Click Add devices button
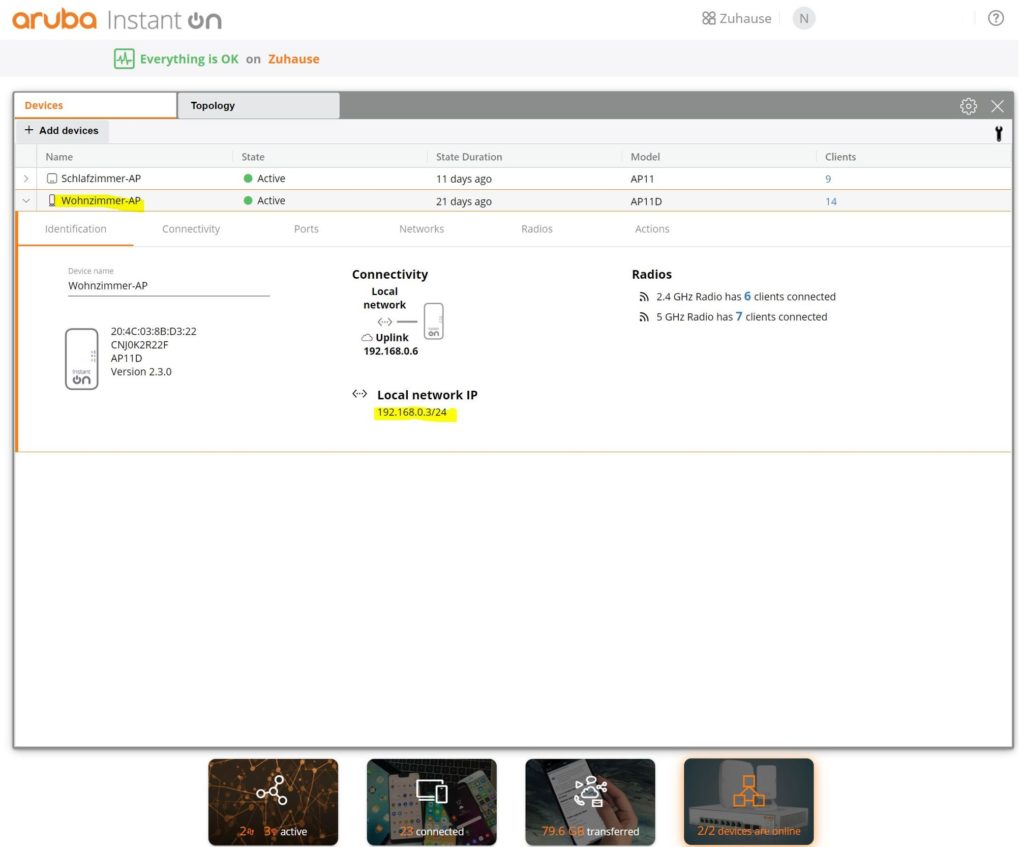1024x847 pixels. (61, 131)
